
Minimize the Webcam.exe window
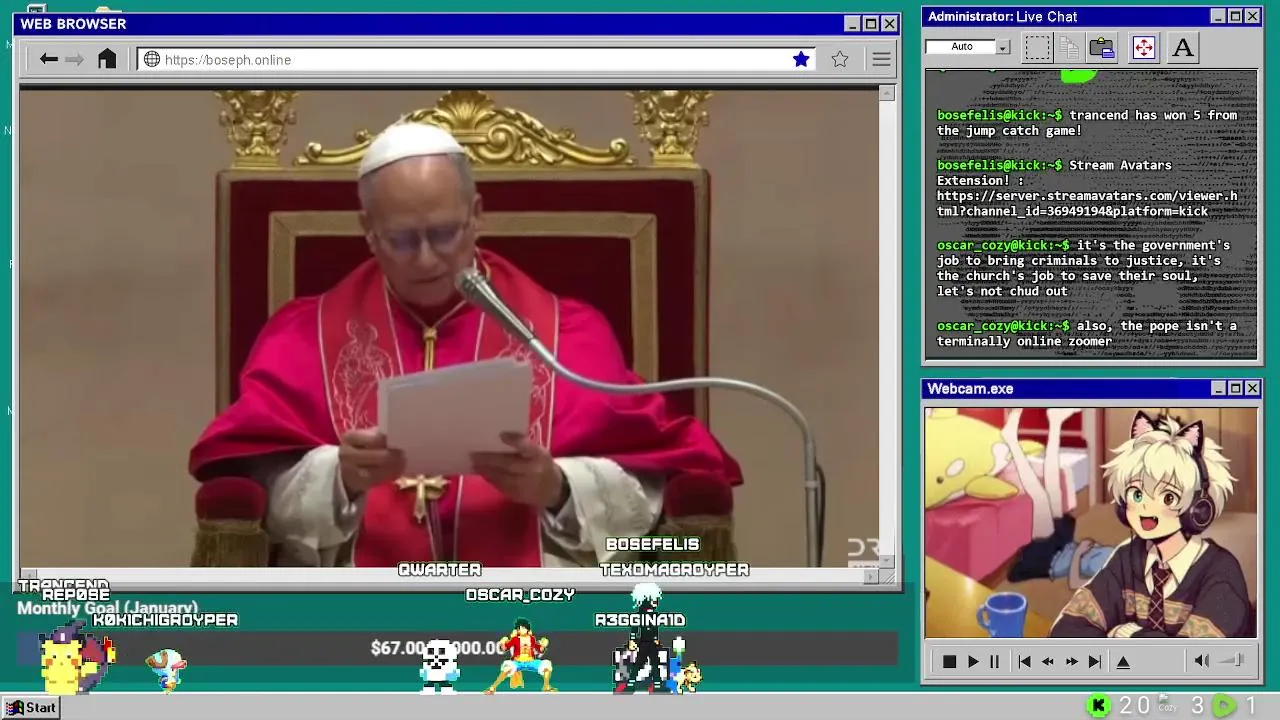(1218, 388)
